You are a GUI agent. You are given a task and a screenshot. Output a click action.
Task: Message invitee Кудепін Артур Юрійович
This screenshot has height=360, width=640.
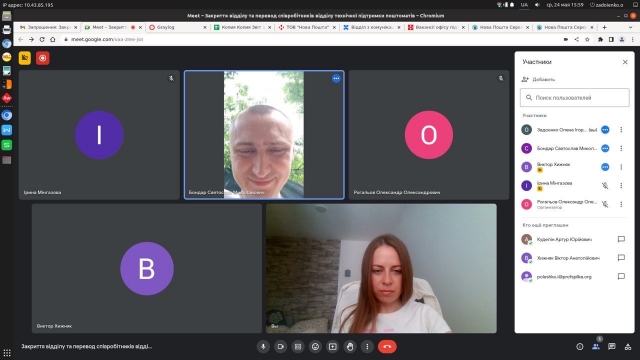click(x=621, y=239)
